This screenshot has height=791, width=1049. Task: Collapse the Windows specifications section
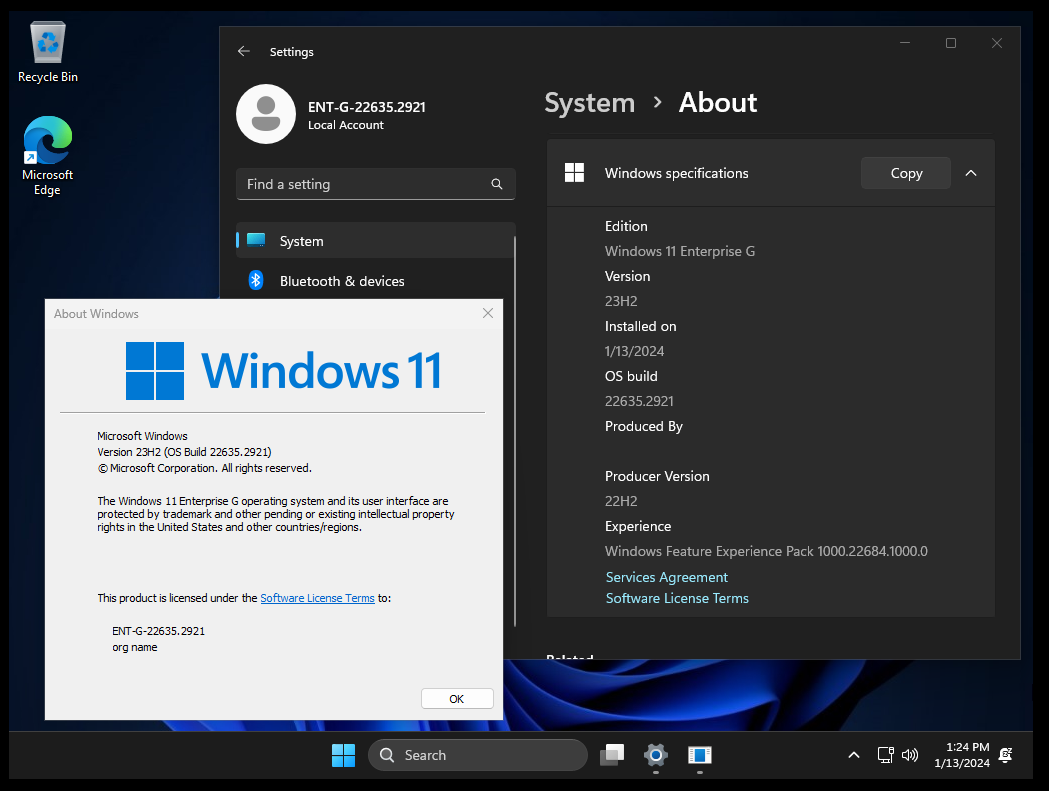[971, 173]
